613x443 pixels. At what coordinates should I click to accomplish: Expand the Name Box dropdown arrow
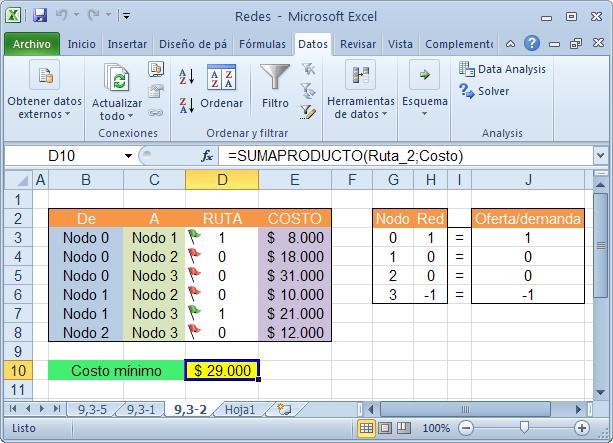point(129,156)
